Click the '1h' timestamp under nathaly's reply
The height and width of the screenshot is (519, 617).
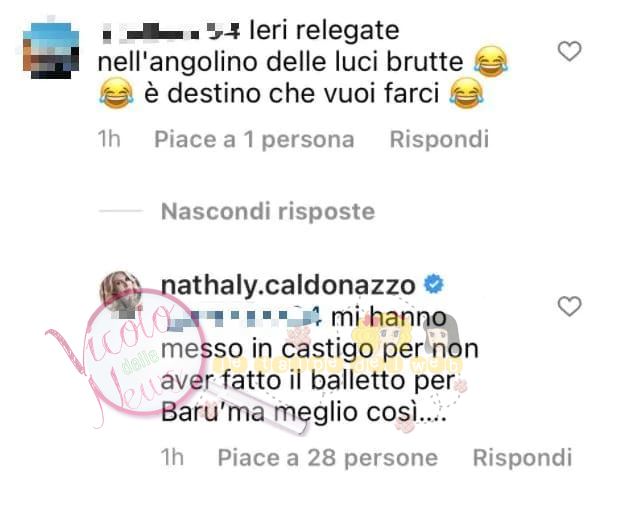click(172, 458)
